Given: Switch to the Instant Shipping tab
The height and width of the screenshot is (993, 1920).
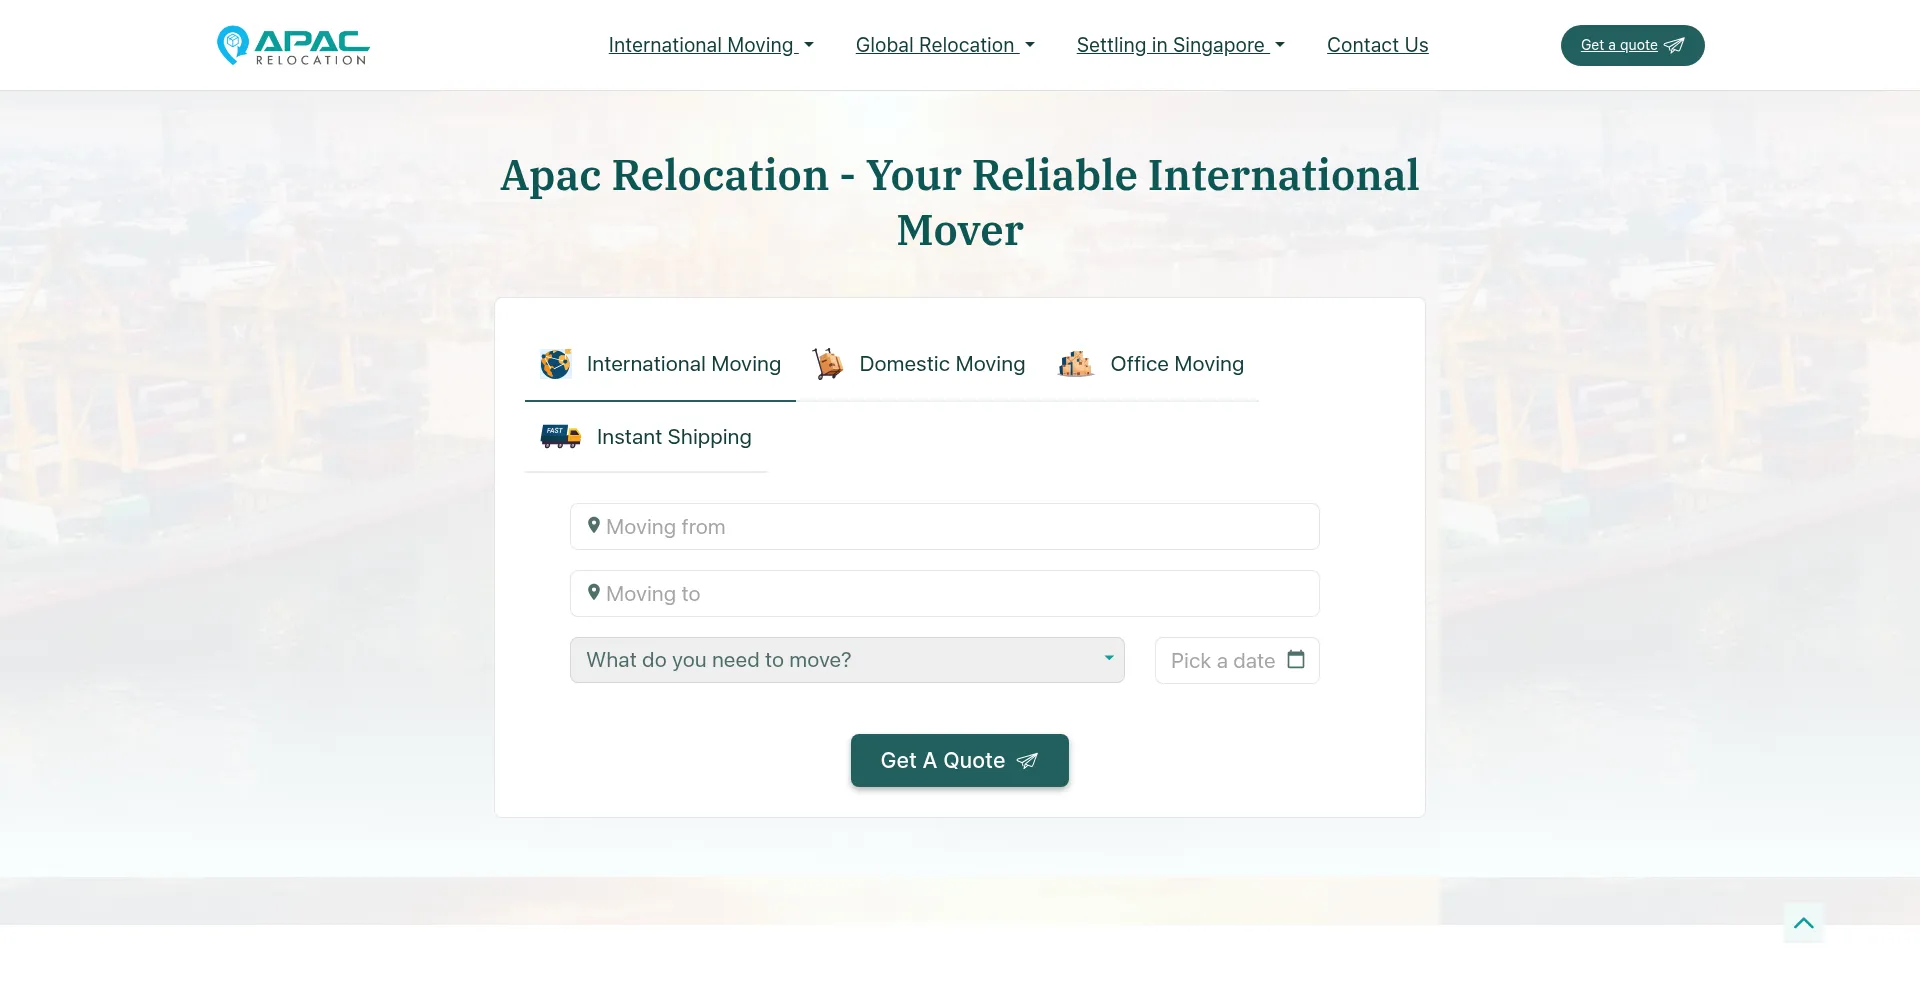Looking at the screenshot, I should click(x=673, y=437).
